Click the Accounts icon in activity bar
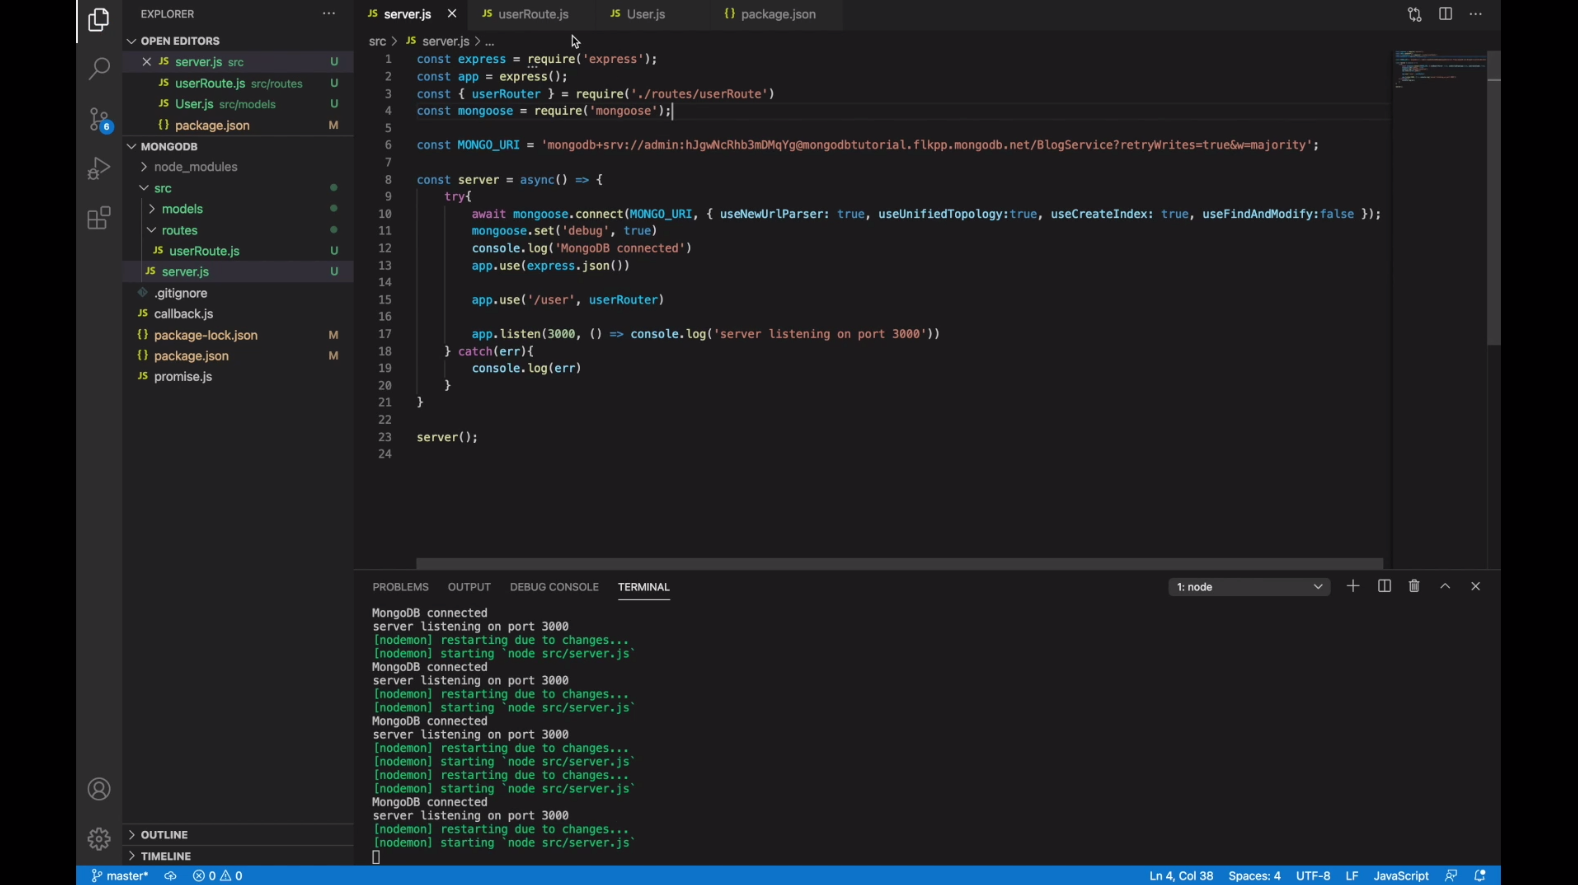 click(99, 790)
